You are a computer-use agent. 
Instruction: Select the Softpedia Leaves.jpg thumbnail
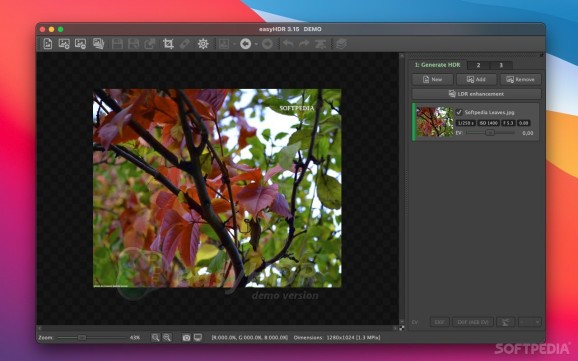435,122
